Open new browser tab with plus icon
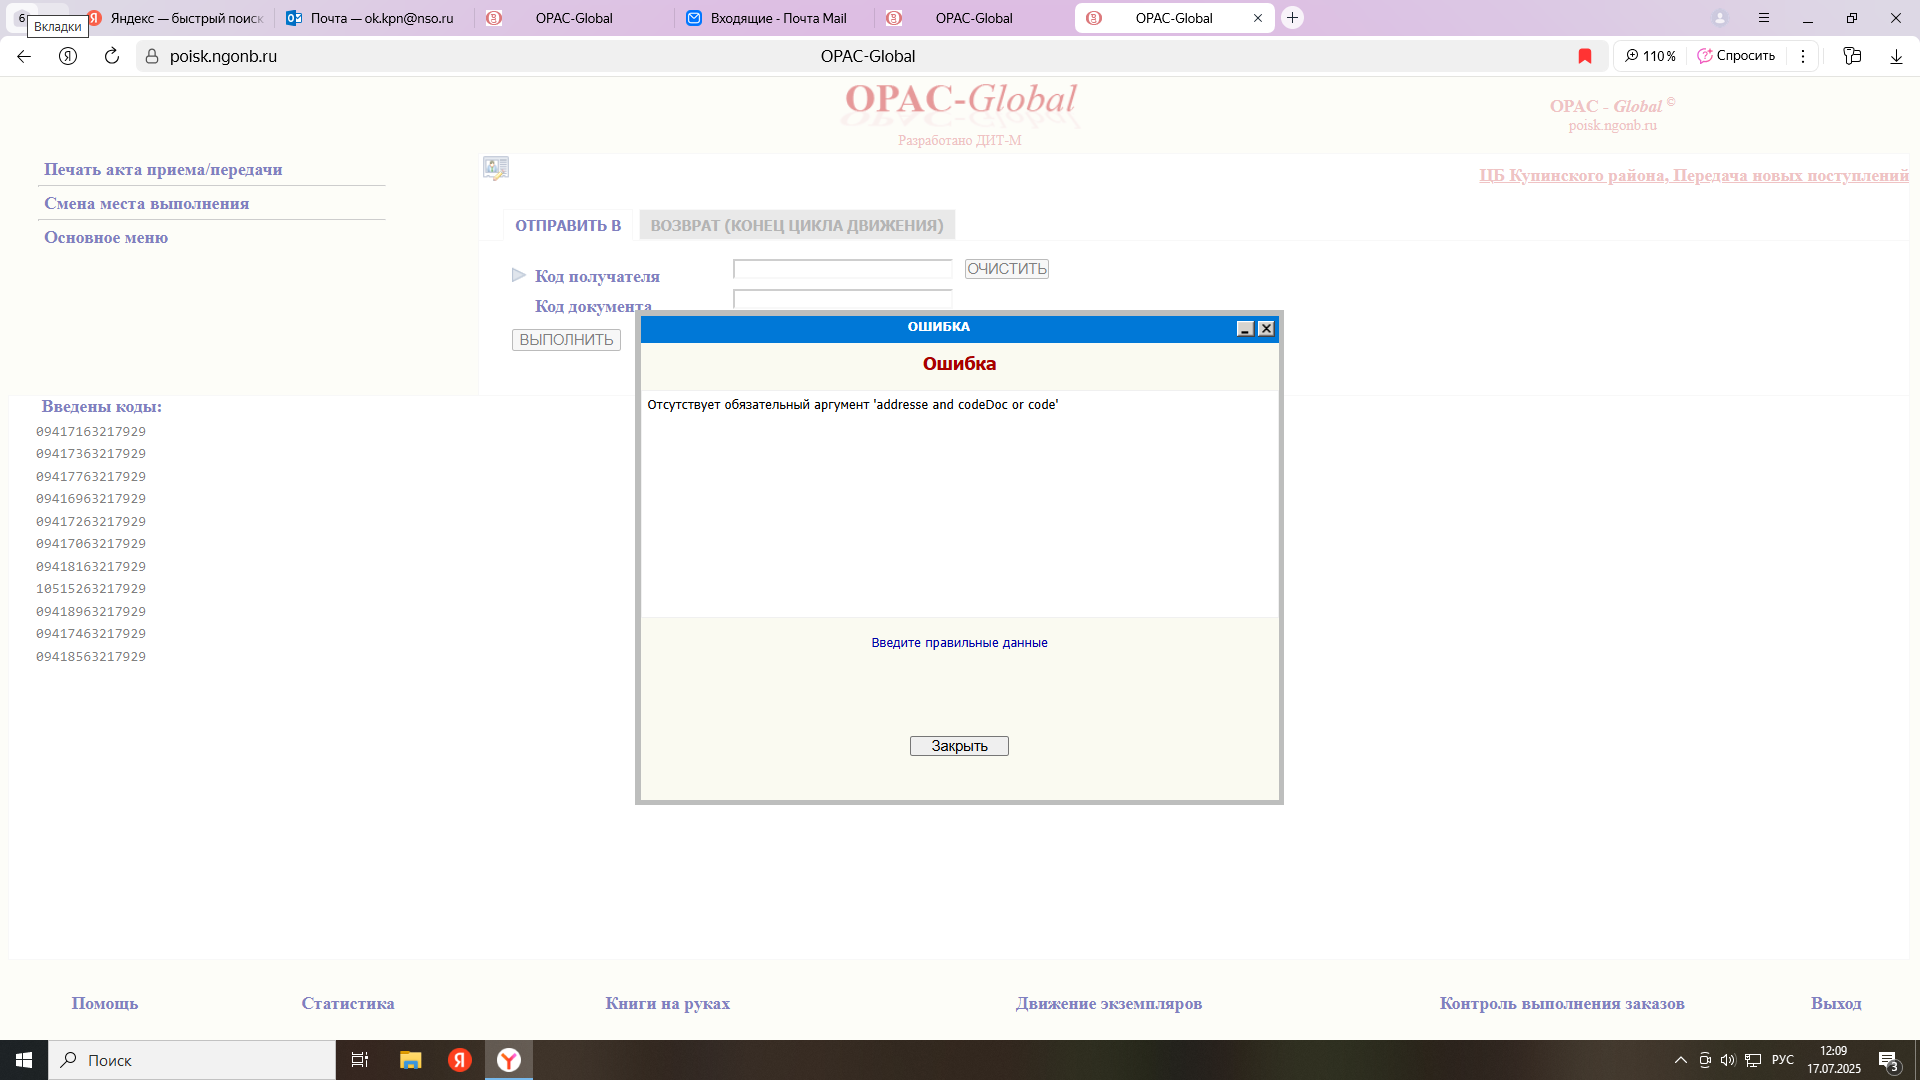Viewport: 1920px width, 1080px height. tap(1292, 18)
